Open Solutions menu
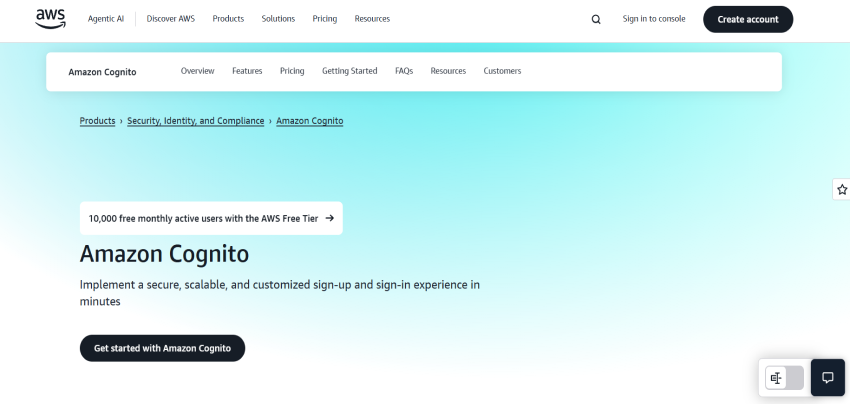This screenshot has height=404, width=850. click(278, 19)
